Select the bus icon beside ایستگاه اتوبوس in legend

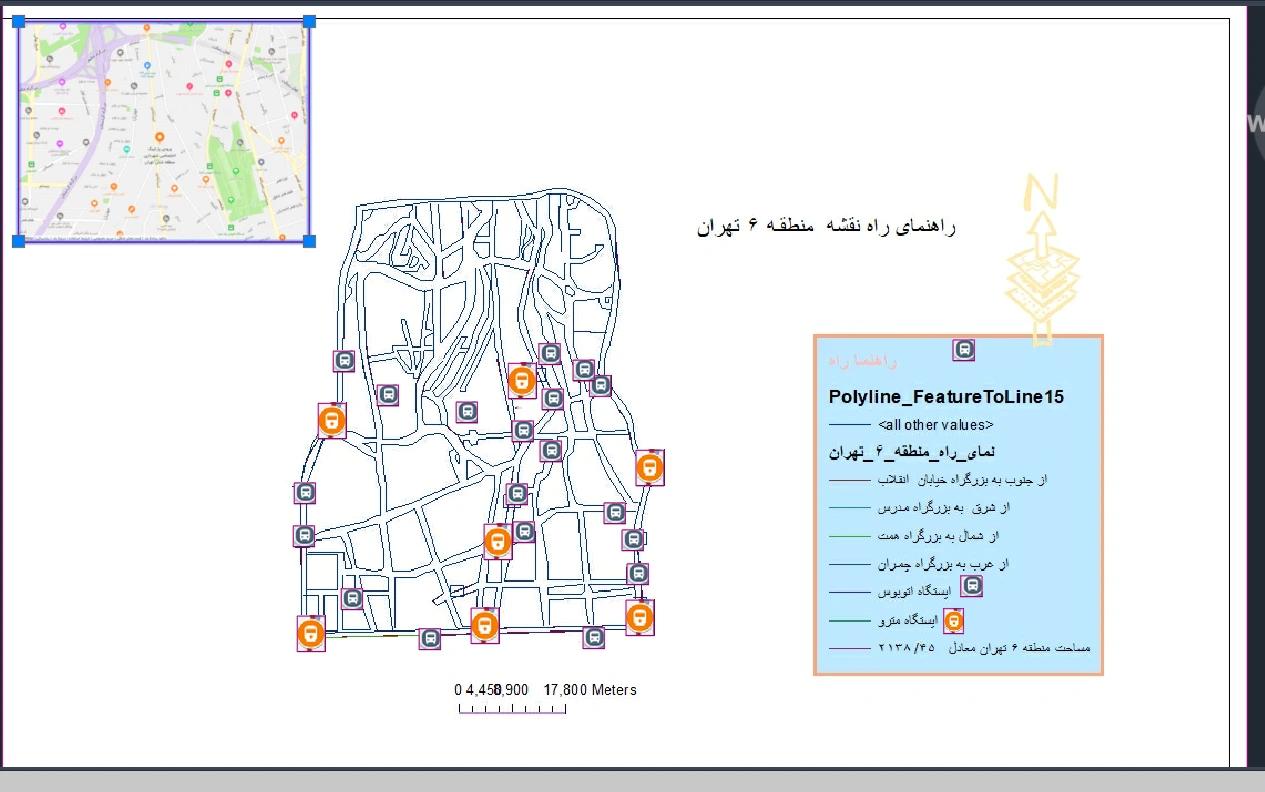971,587
